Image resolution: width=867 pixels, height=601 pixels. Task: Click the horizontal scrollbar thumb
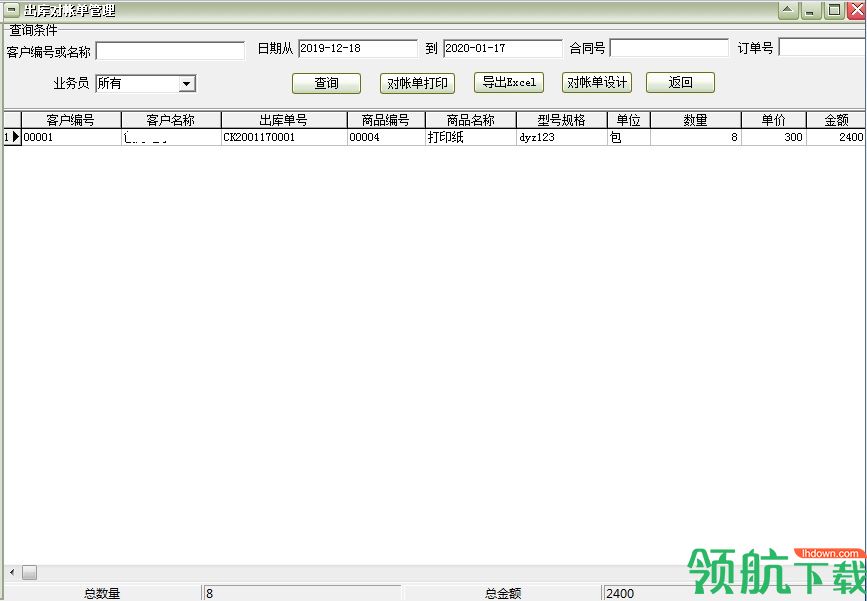pyautogui.click(x=29, y=572)
